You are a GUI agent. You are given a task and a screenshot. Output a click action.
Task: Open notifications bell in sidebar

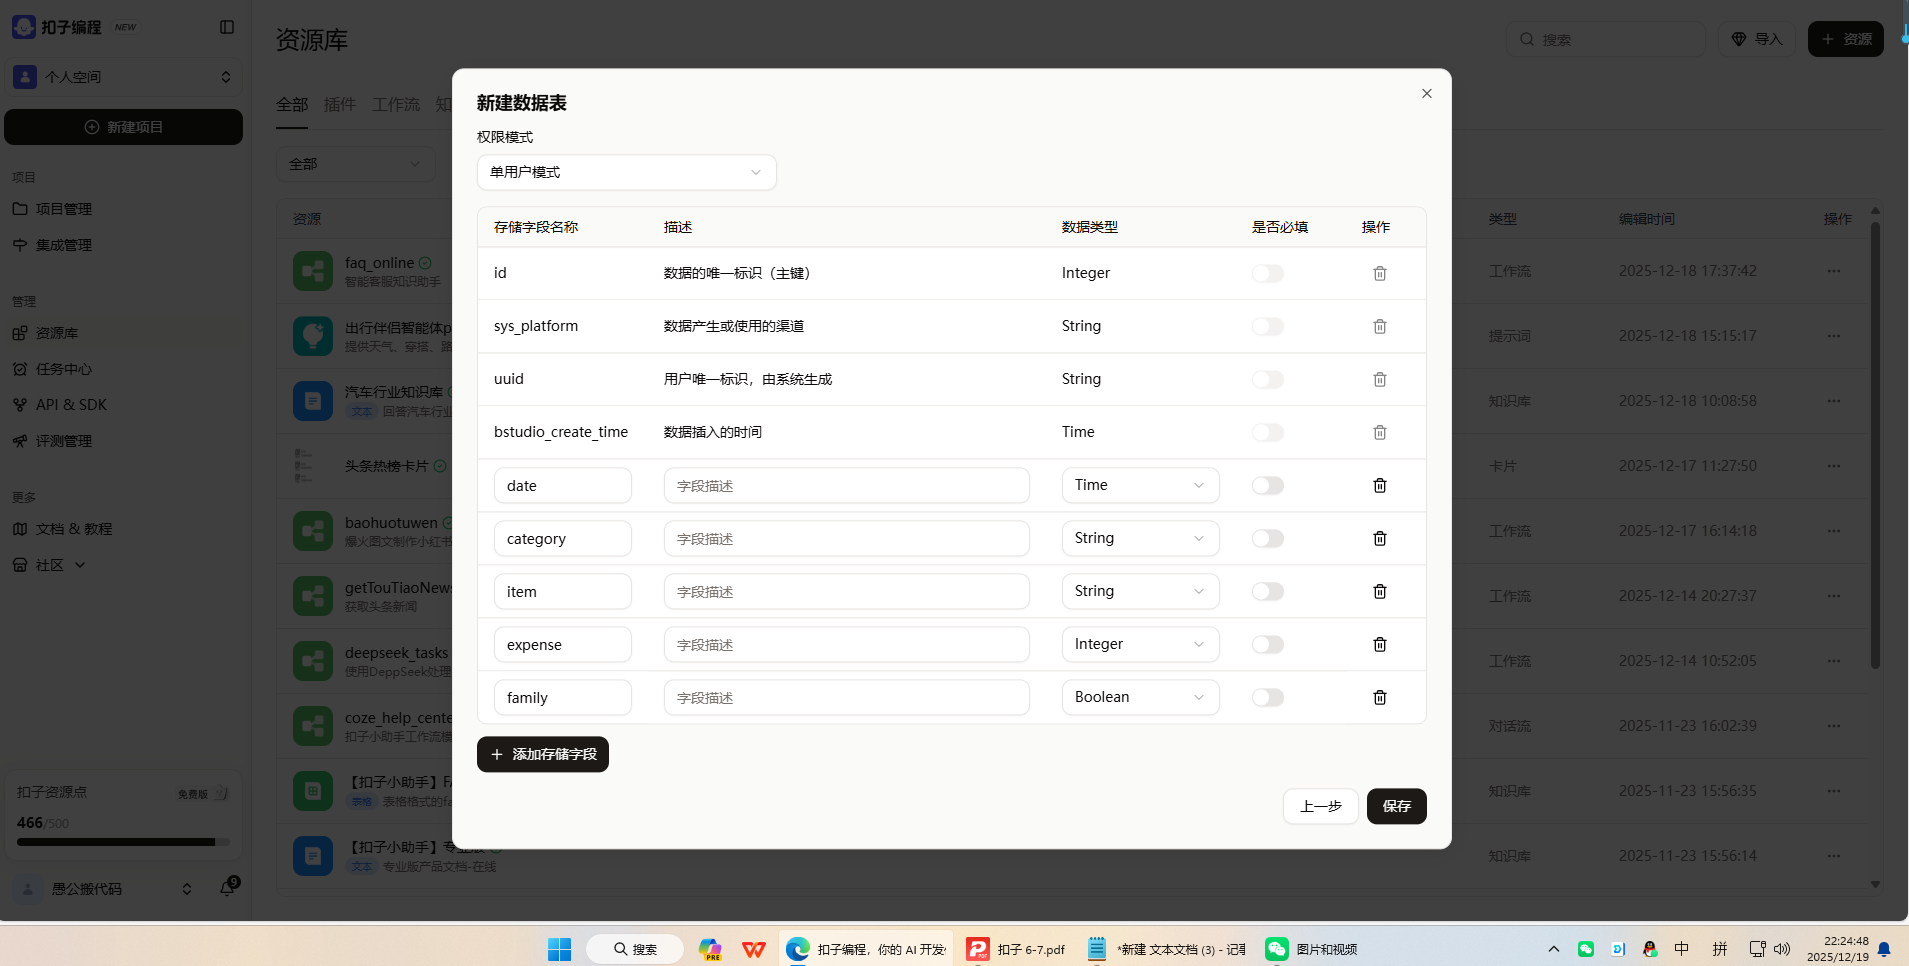(x=228, y=887)
